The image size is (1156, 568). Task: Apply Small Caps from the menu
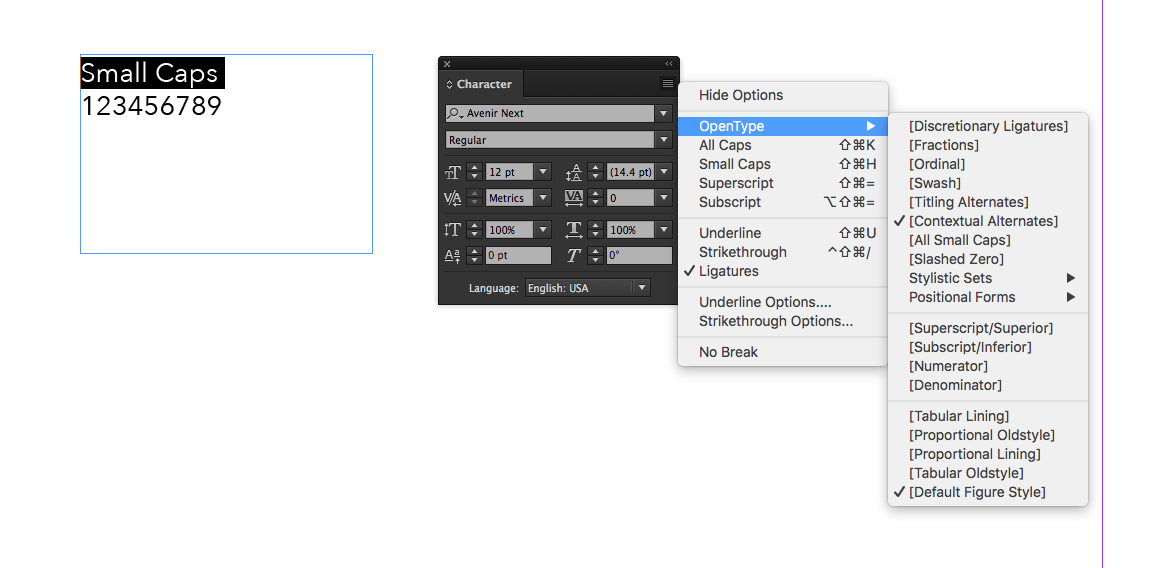[735, 164]
